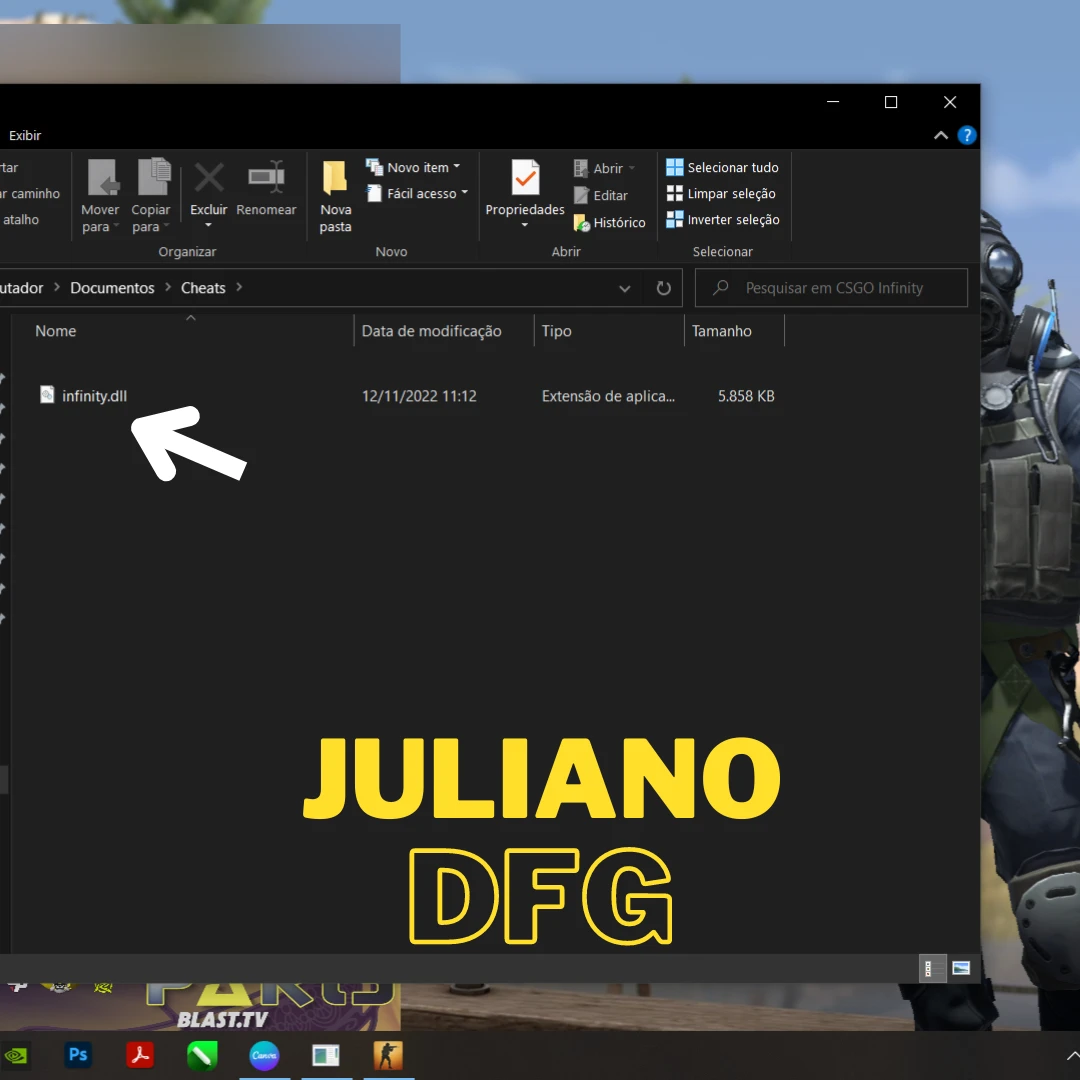The width and height of the screenshot is (1080, 1080).
Task: Click the Abrir button in ribbon
Action: 604,169
